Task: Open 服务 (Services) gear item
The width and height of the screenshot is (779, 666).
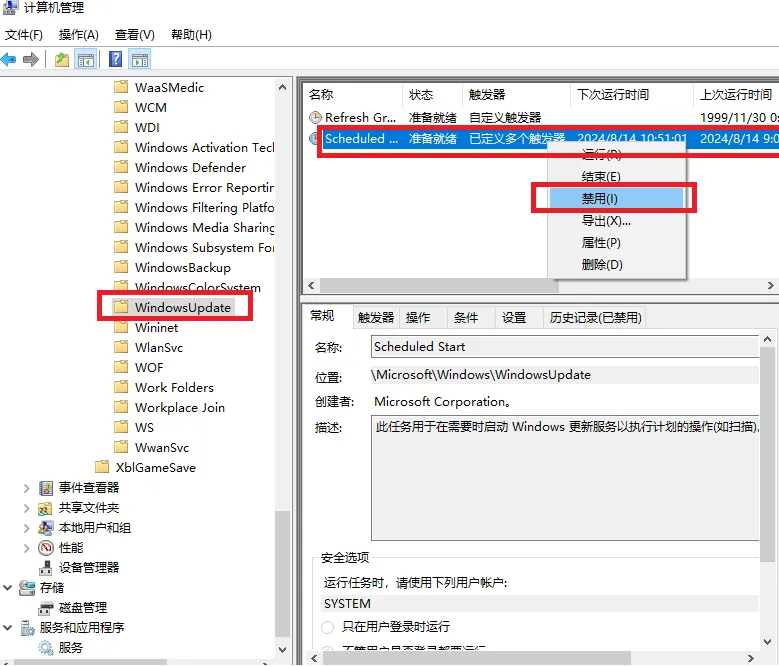Action: (70, 647)
